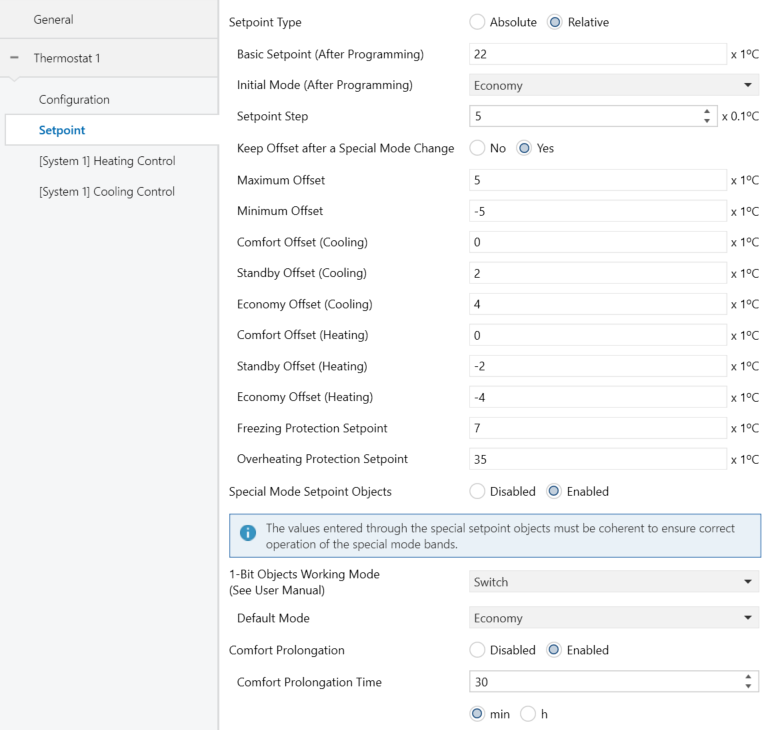Open the 1-Bit Objects Working Mode dropdown
Screen dimensions: 775x730
click(614, 582)
